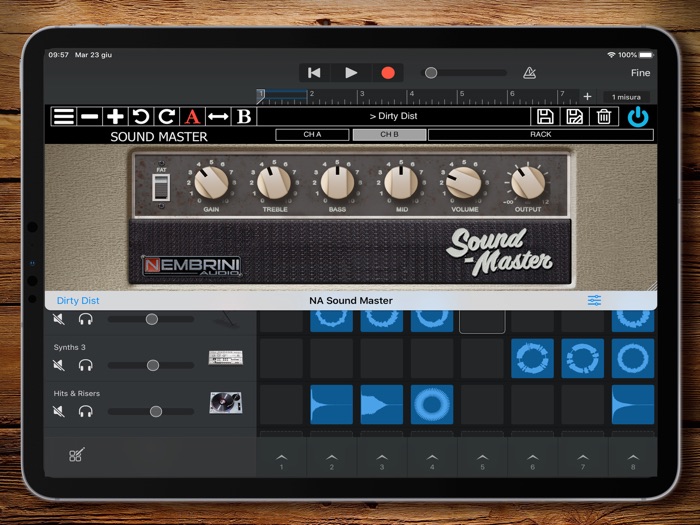This screenshot has height=525, width=700.
Task: Copy settings between A and B
Action: (218, 117)
